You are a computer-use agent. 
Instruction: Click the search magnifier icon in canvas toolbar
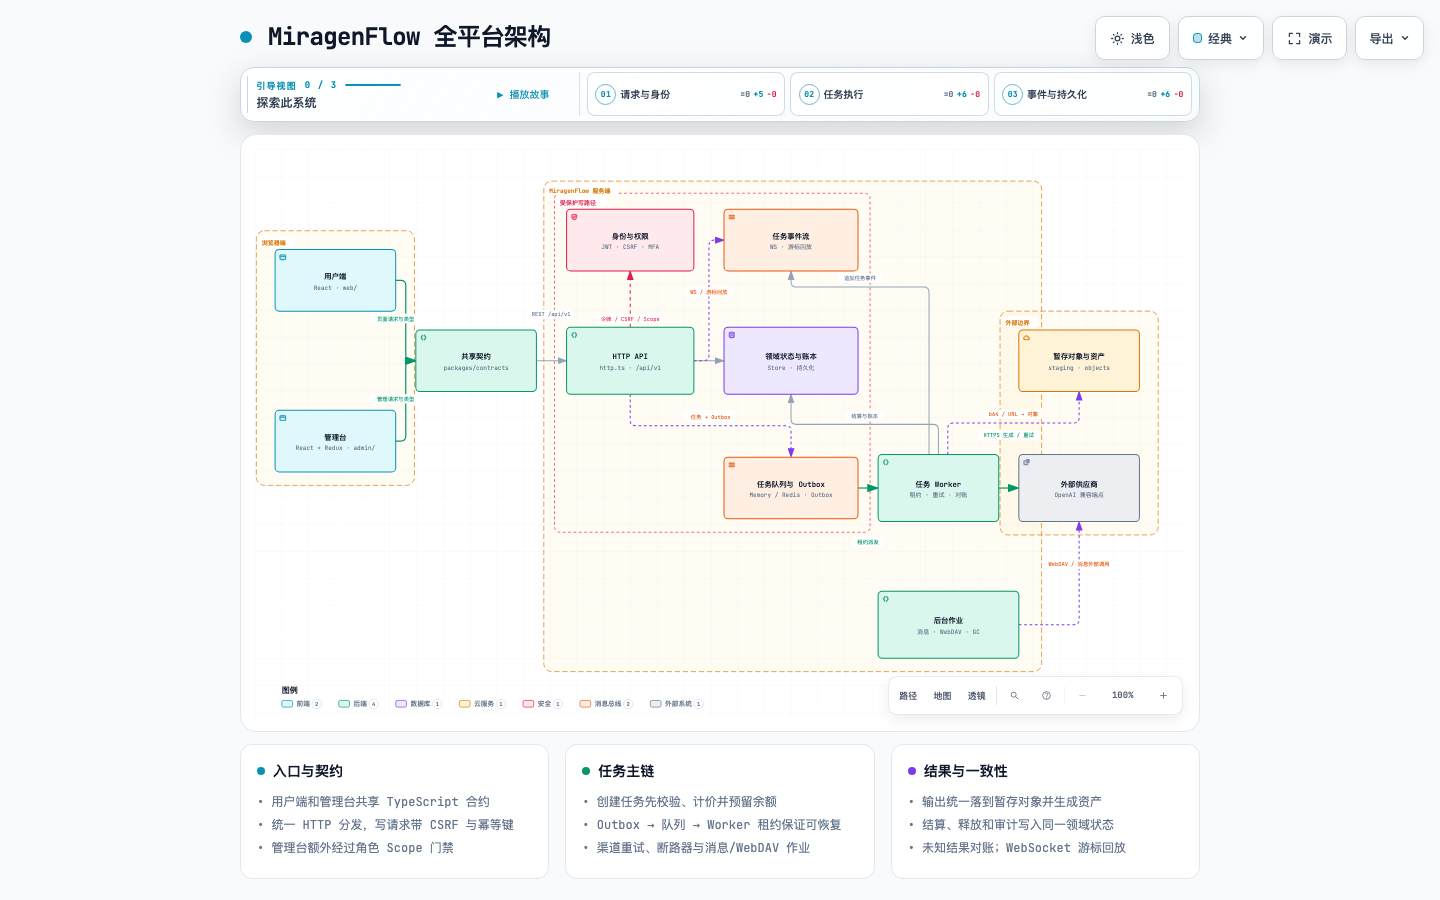(x=1014, y=696)
